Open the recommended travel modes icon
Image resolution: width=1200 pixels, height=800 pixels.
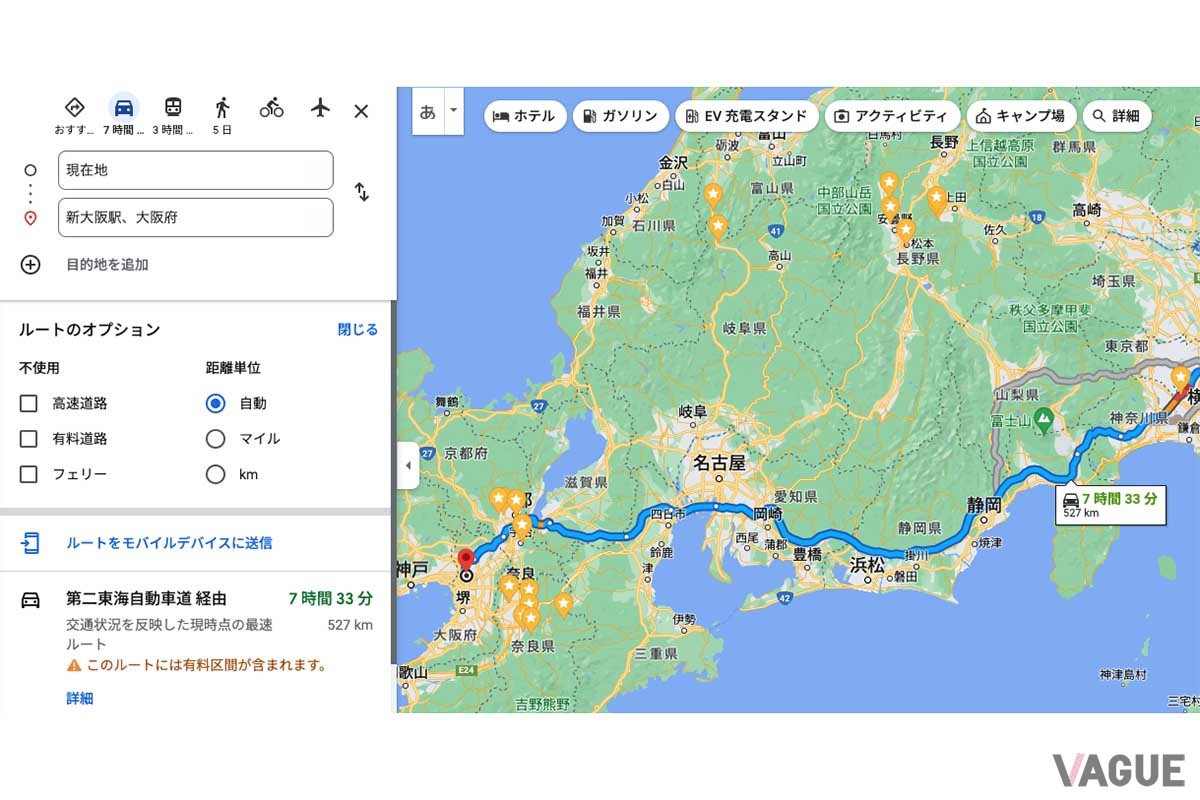(74, 105)
